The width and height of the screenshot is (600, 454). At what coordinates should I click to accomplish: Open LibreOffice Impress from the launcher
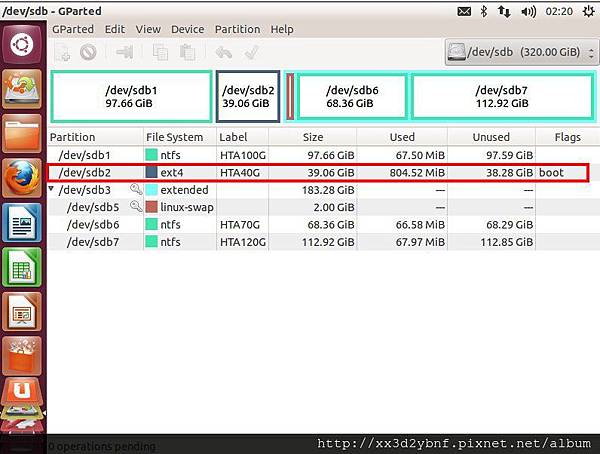22,312
